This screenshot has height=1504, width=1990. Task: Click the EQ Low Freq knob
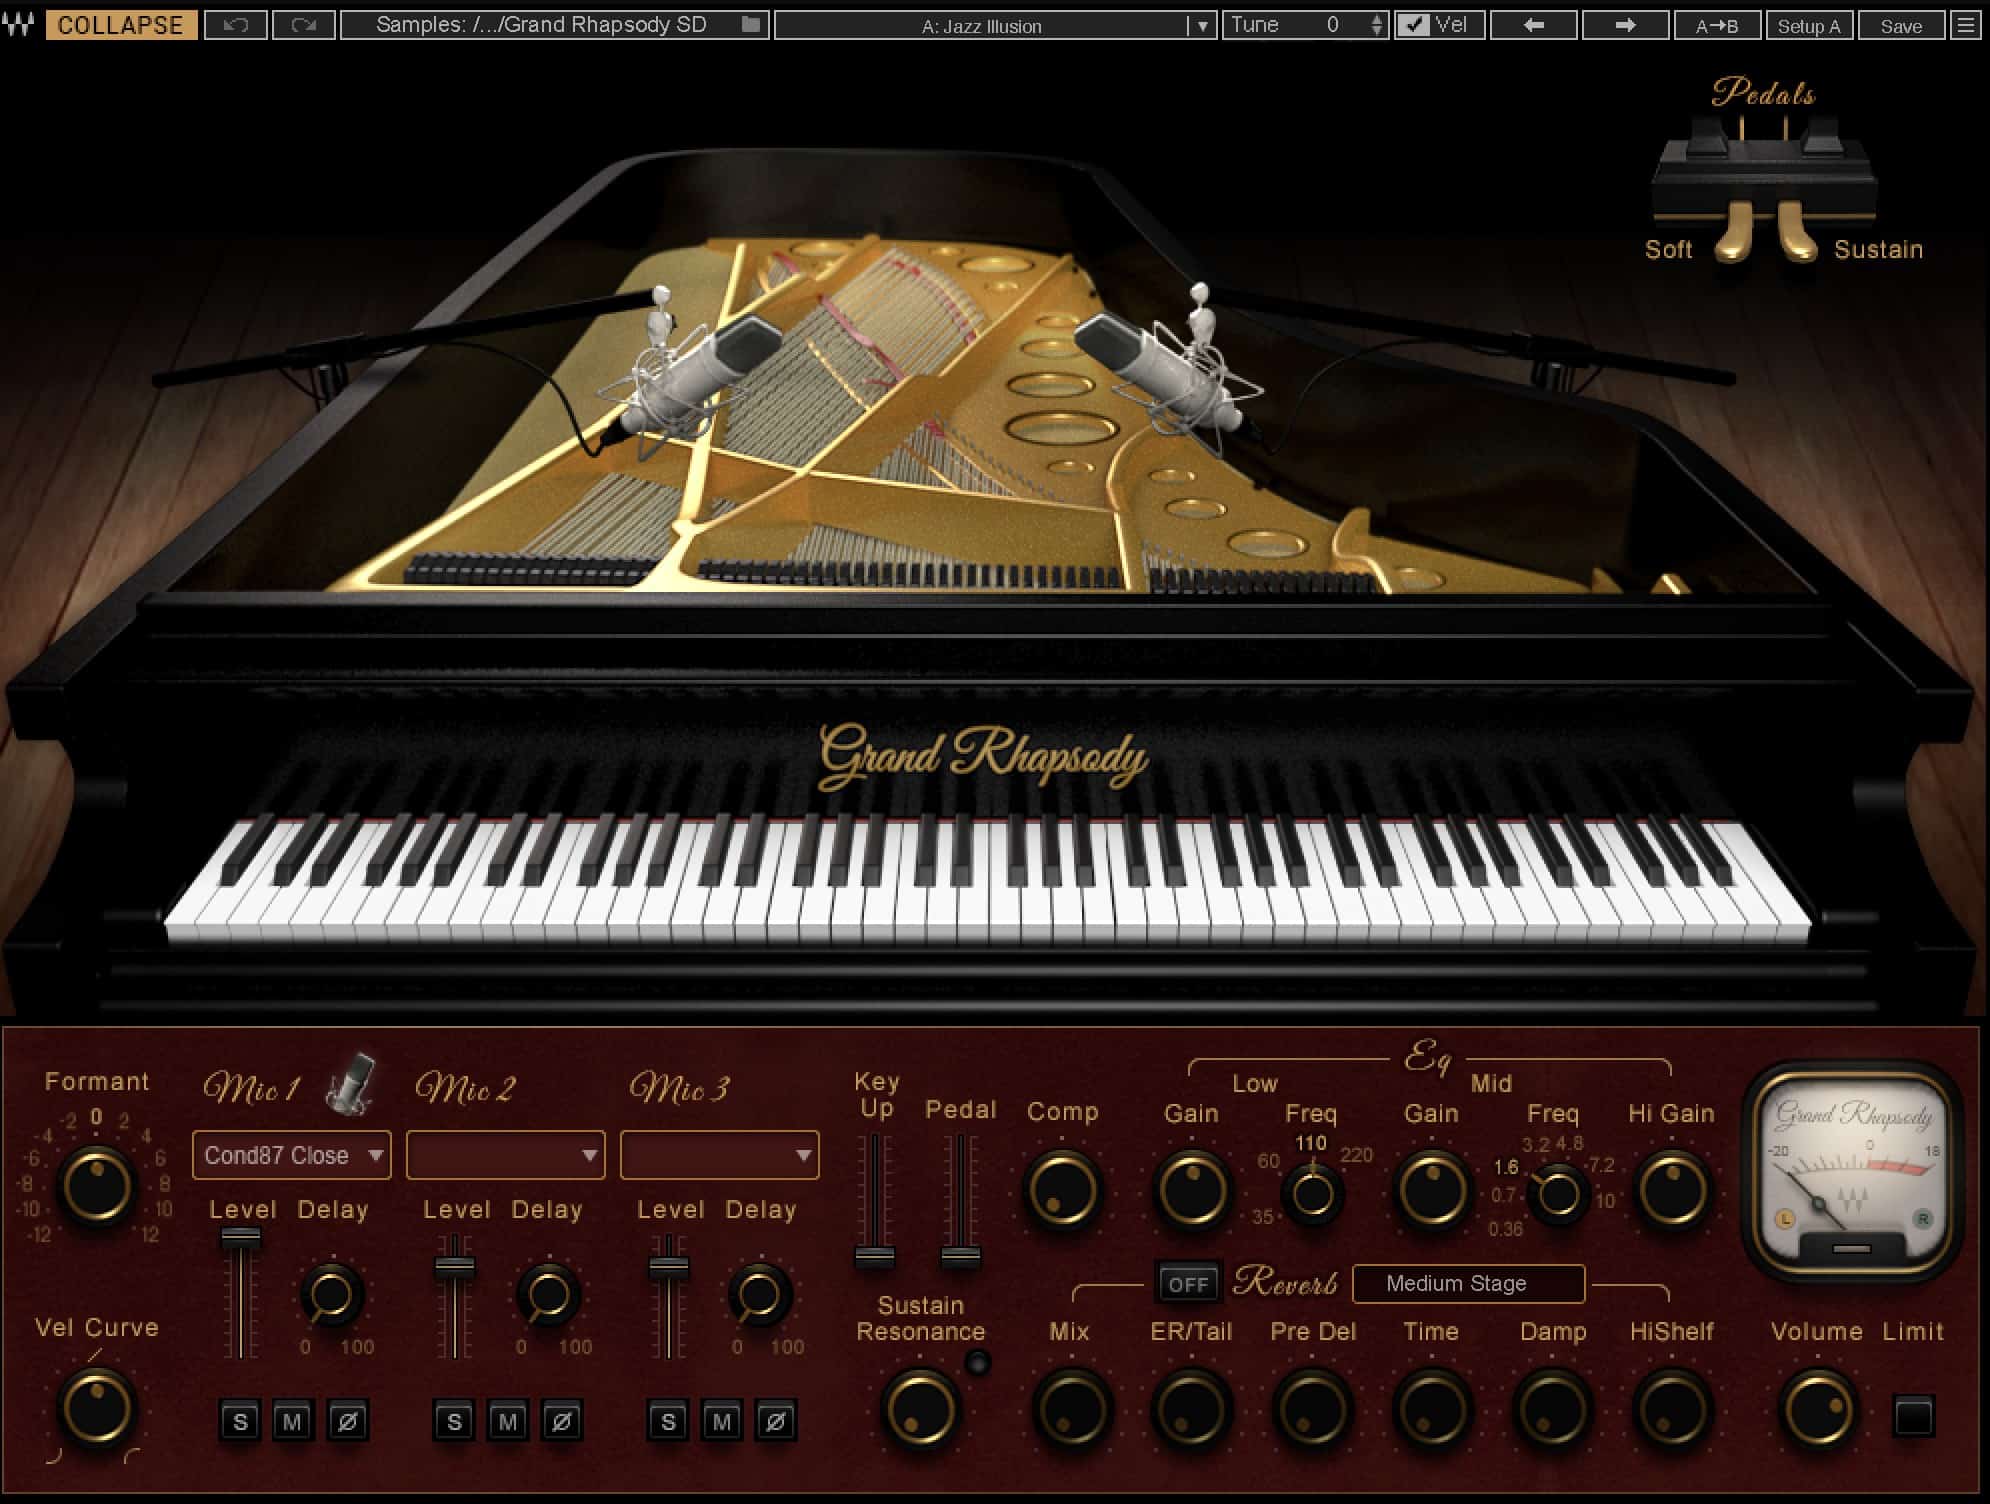(x=1312, y=1193)
